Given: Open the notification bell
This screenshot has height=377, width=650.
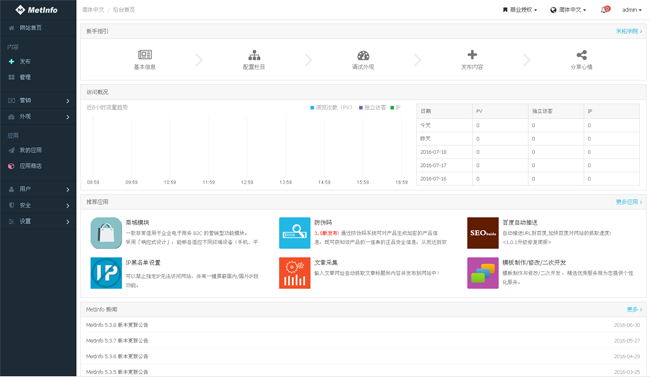Looking at the screenshot, I should click(605, 10).
